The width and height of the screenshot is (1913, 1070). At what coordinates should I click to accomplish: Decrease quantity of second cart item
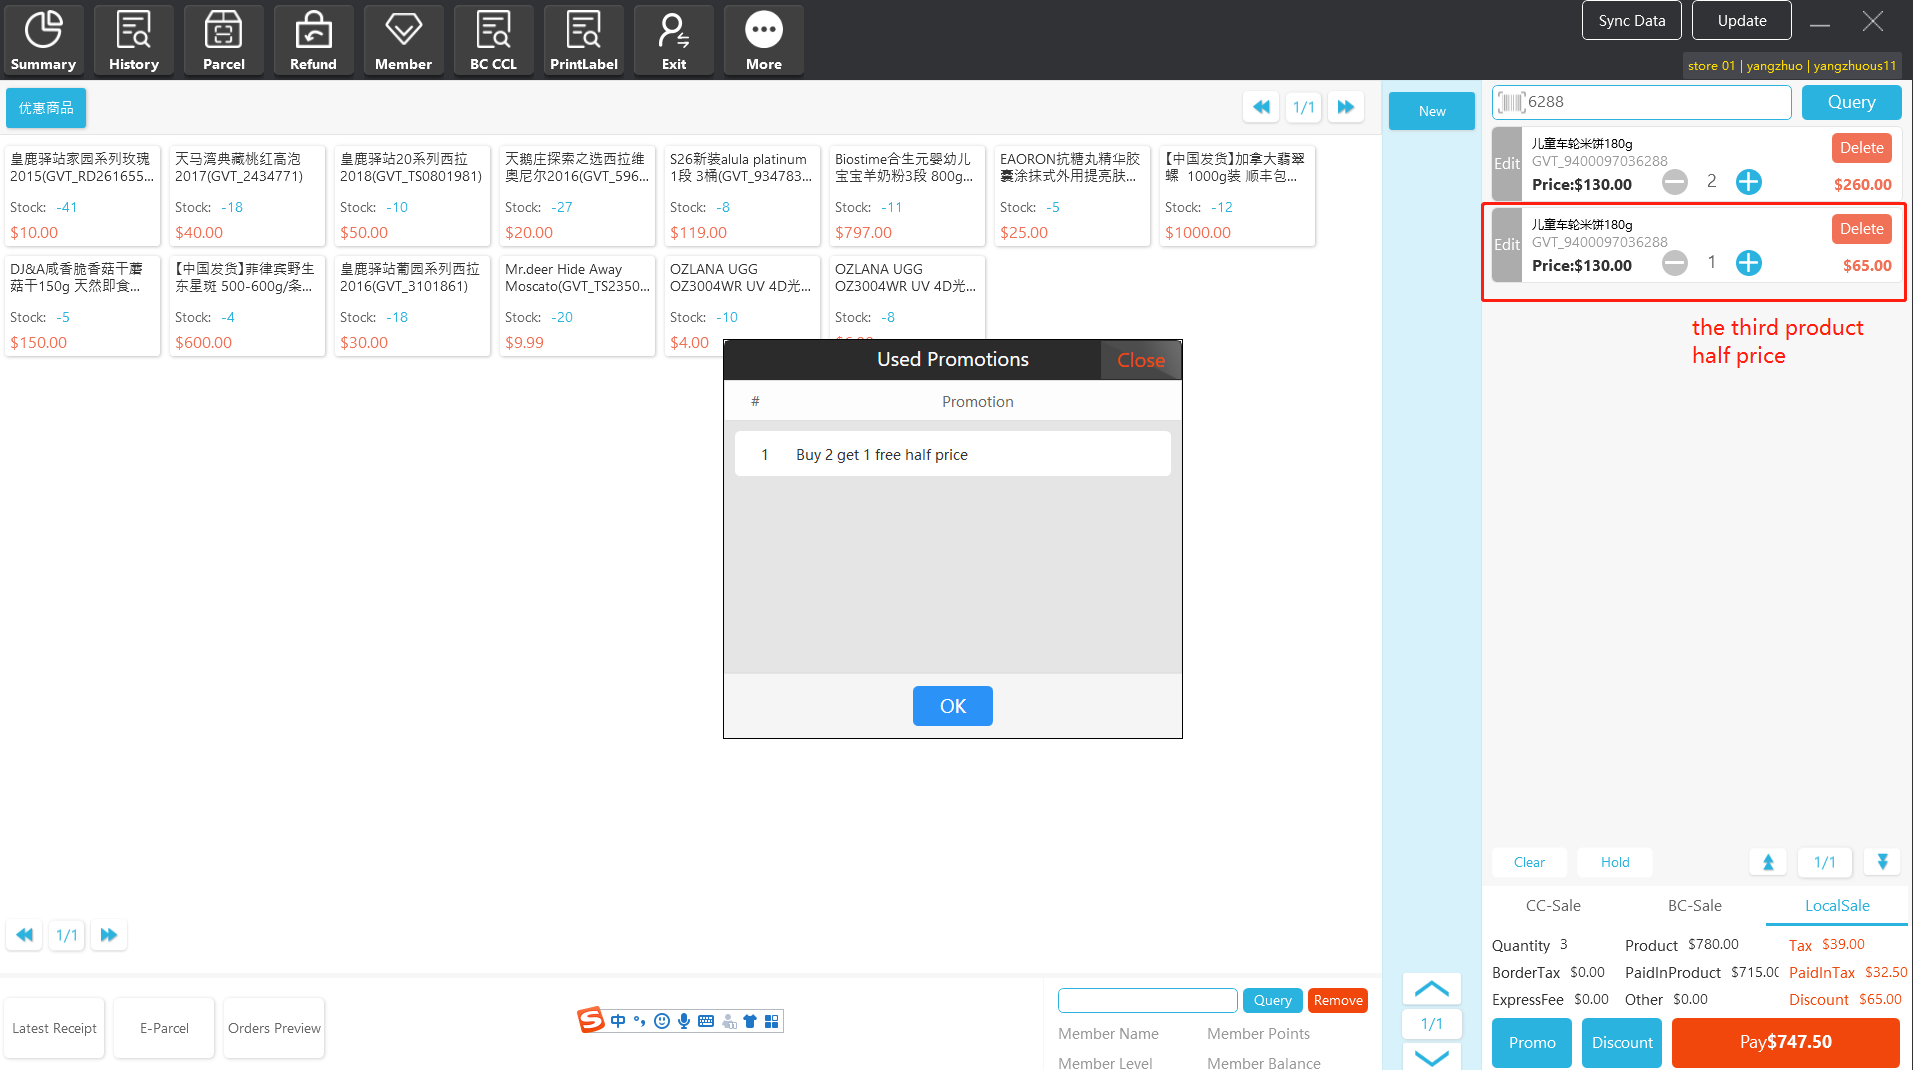1674,263
